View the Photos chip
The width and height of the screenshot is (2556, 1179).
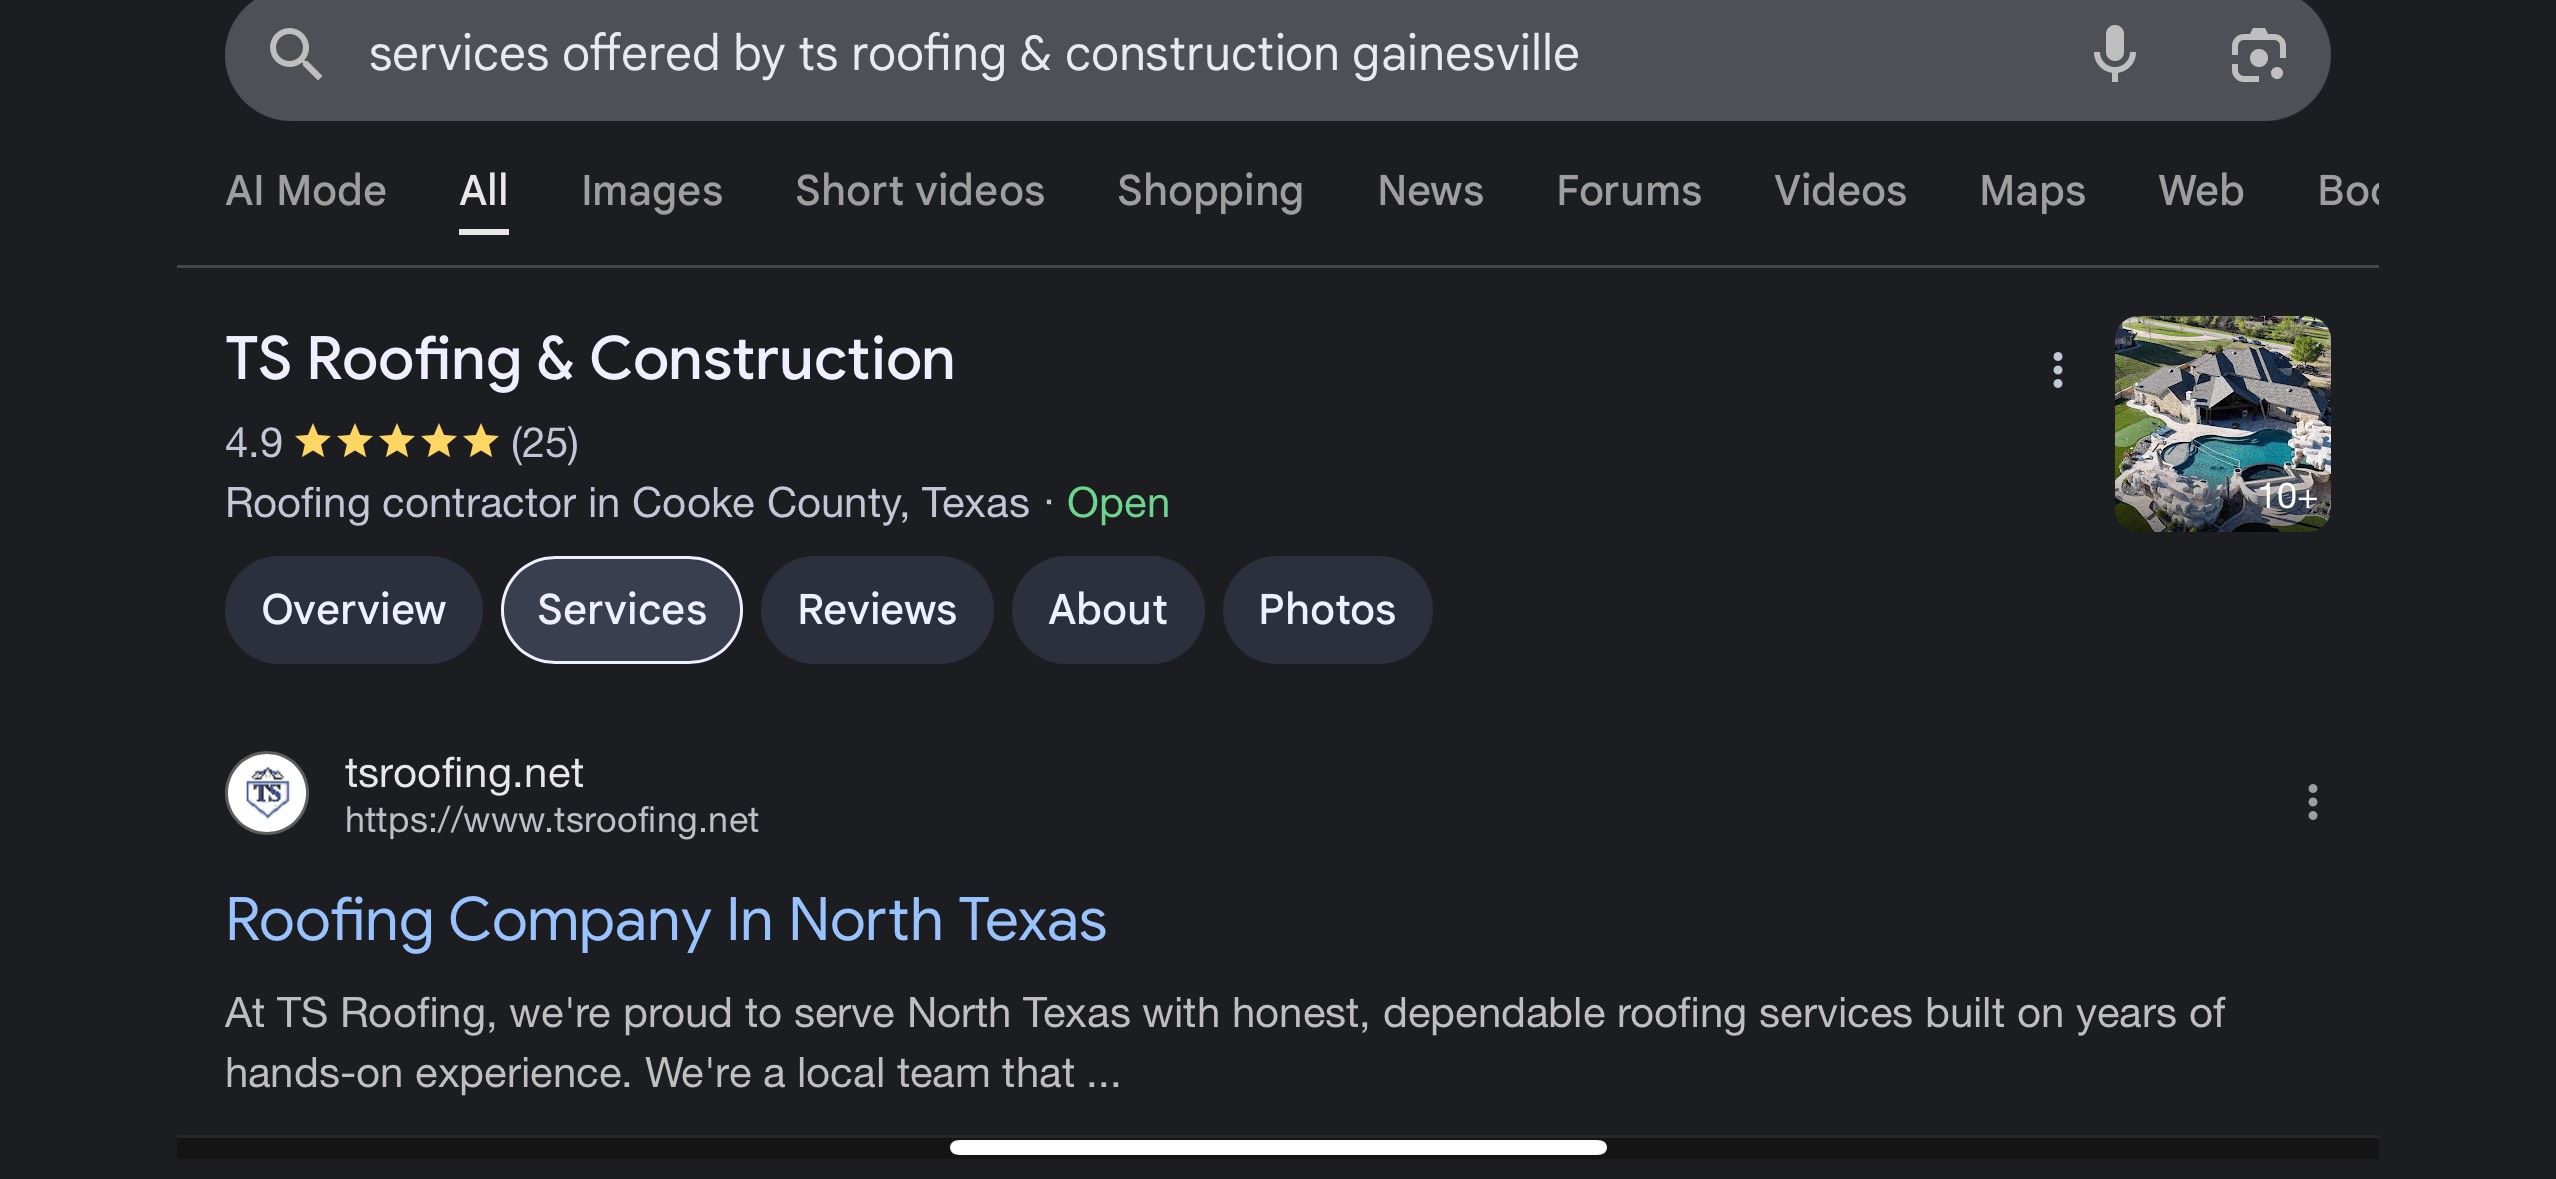(1327, 610)
